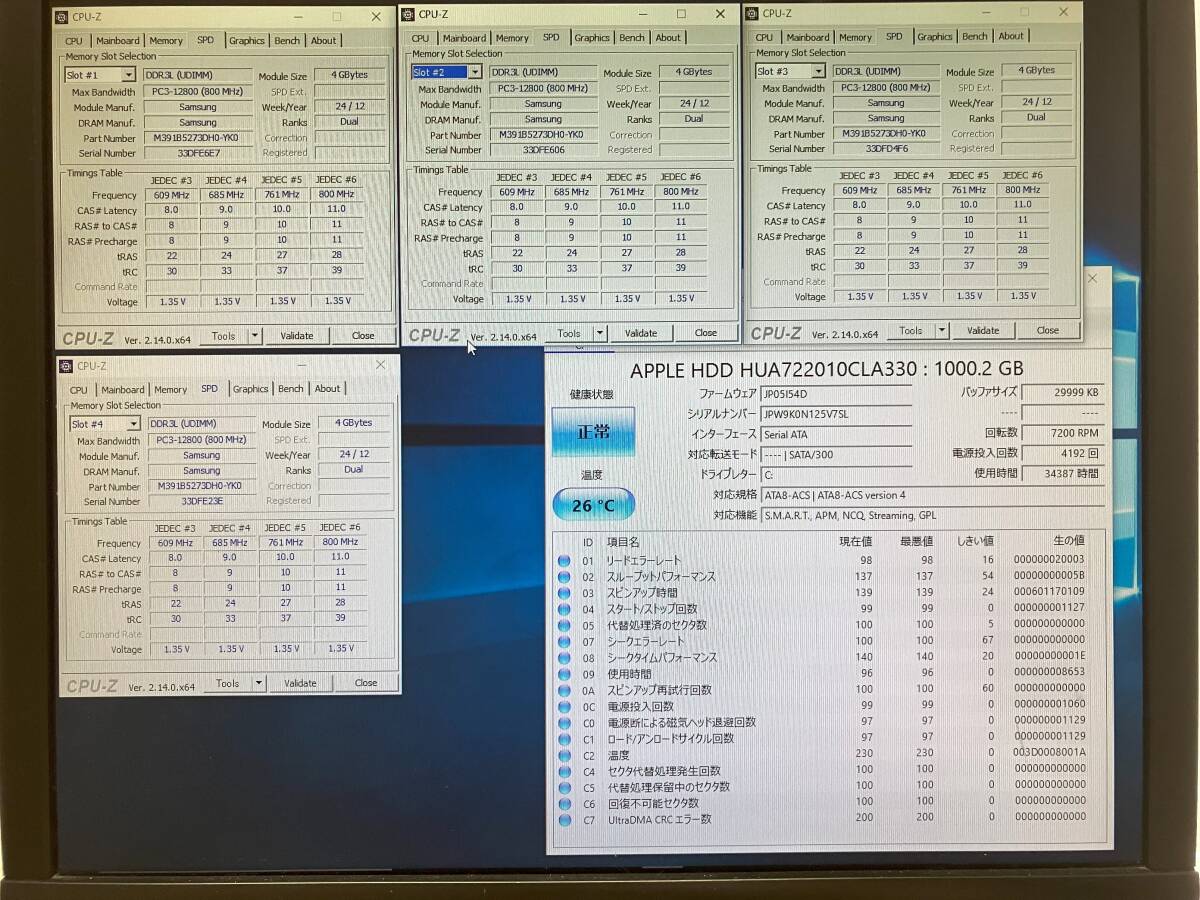The width and height of the screenshot is (1200, 900).
Task: Open Mainboard tab in Slot #4 window
Action: click(x=122, y=390)
